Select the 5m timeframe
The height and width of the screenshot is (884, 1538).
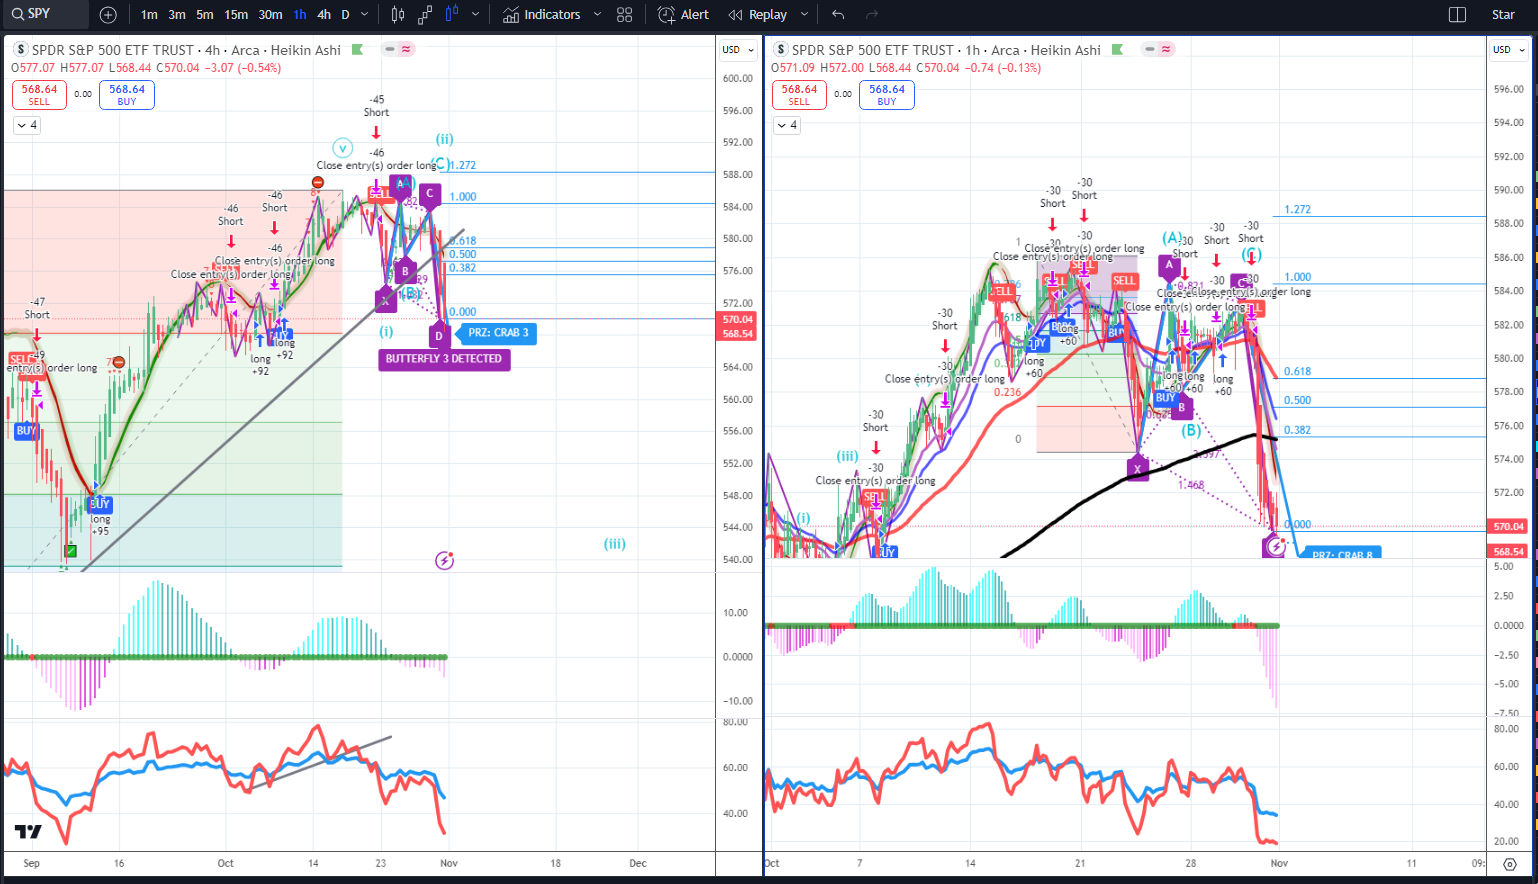tap(205, 15)
